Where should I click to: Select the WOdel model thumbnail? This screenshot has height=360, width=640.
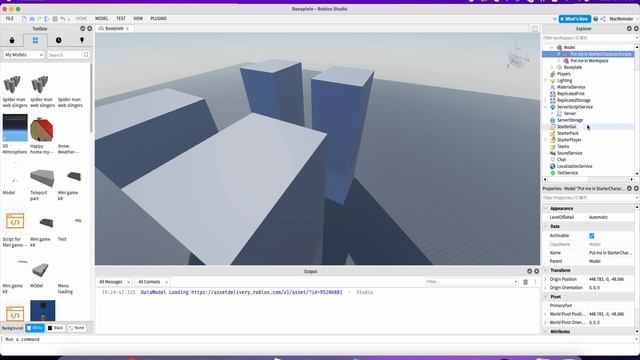[40, 269]
